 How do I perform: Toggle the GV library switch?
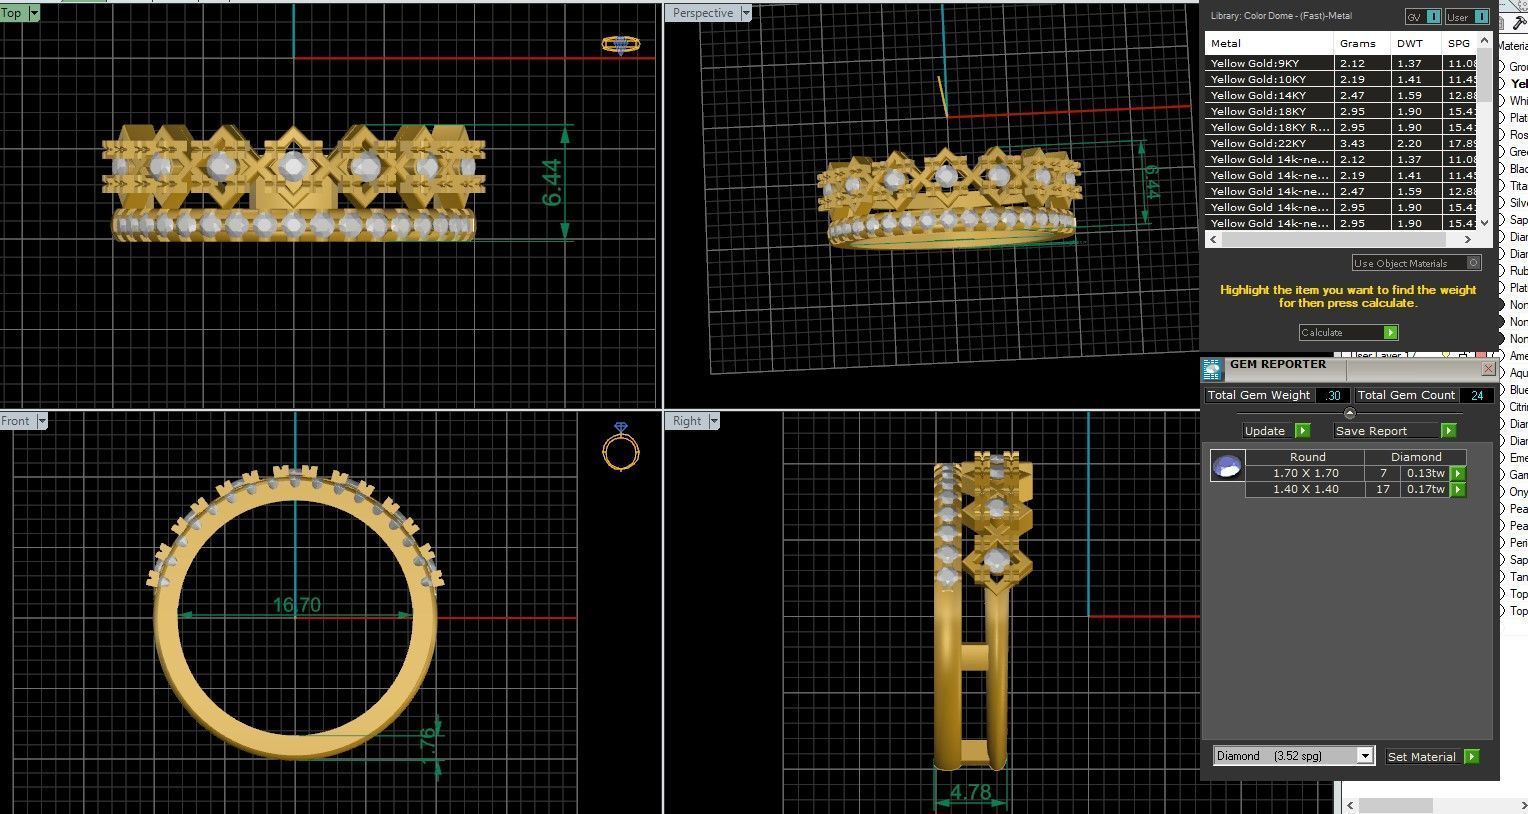(1423, 17)
